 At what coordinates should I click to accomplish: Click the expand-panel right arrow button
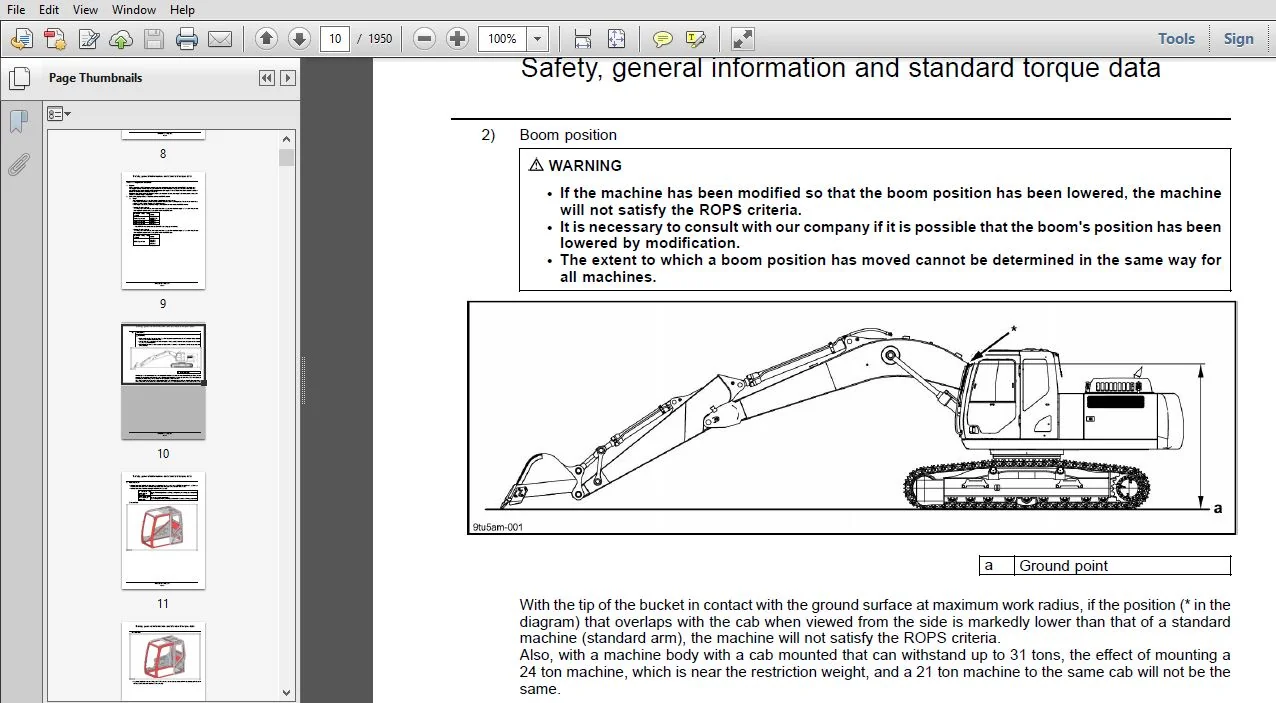point(288,78)
